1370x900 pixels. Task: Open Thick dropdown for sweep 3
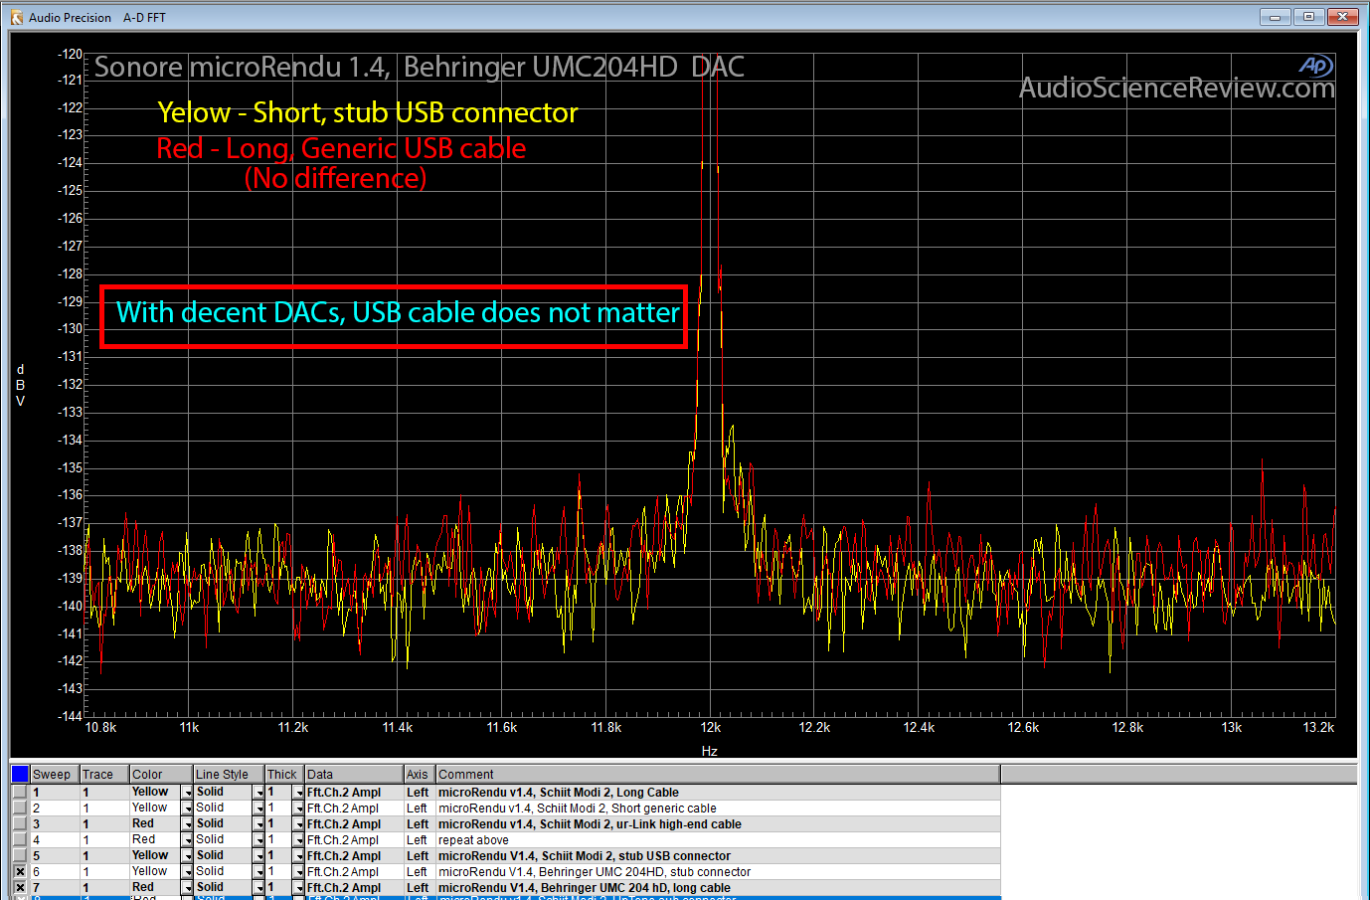[x=298, y=824]
